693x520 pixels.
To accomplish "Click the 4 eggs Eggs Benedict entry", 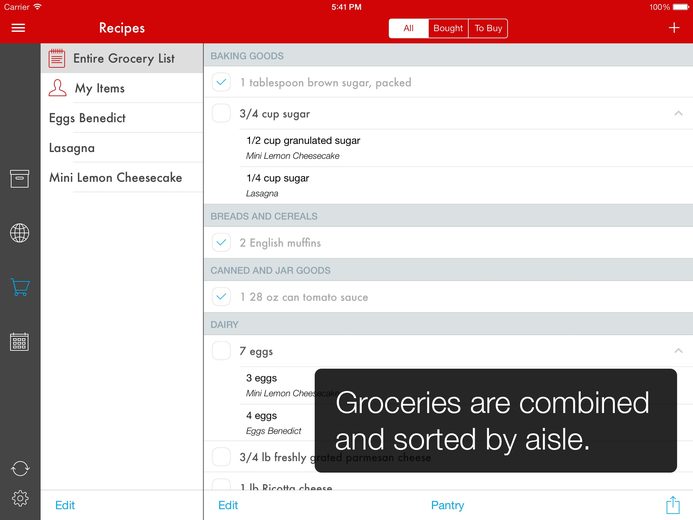I will [466, 422].
